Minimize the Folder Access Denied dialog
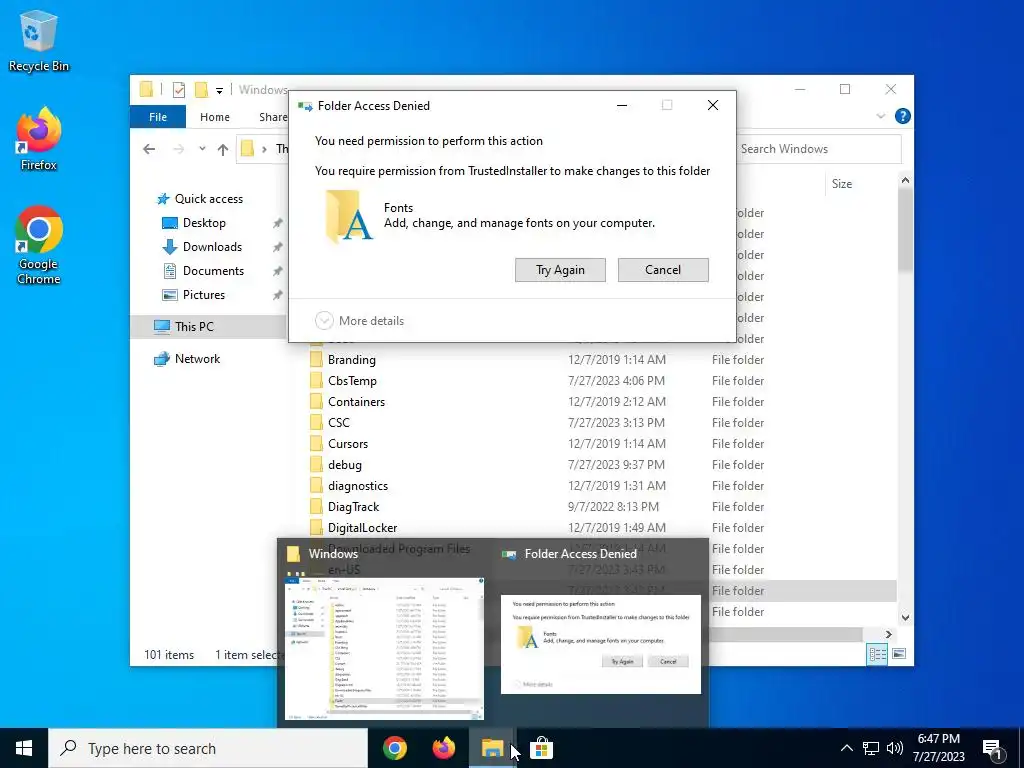This screenshot has width=1024, height=768. coord(622,105)
